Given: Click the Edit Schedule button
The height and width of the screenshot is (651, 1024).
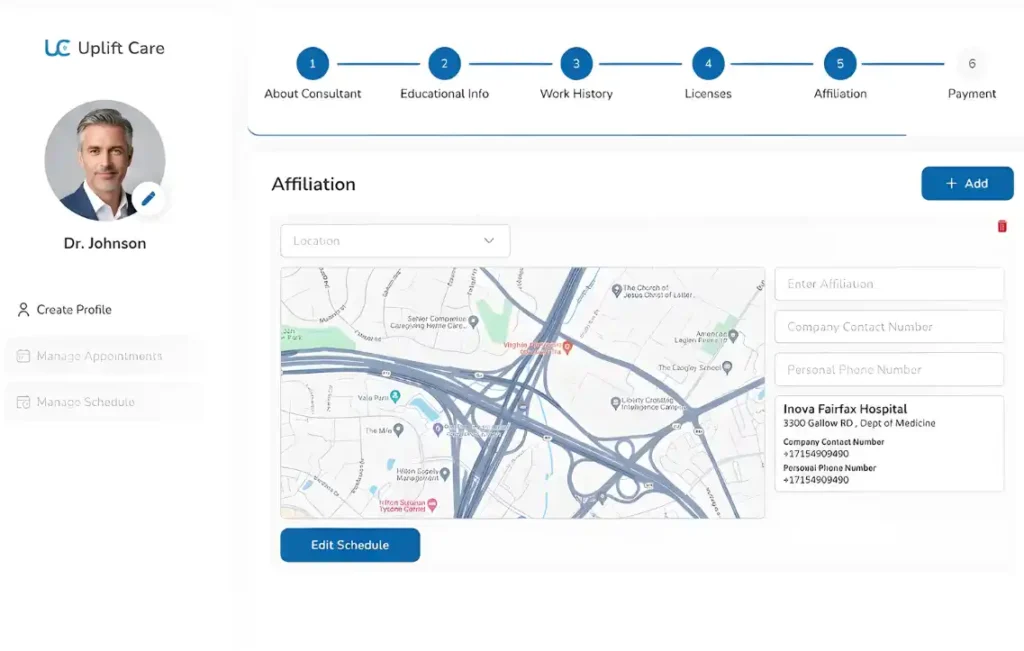Looking at the screenshot, I should click(350, 545).
